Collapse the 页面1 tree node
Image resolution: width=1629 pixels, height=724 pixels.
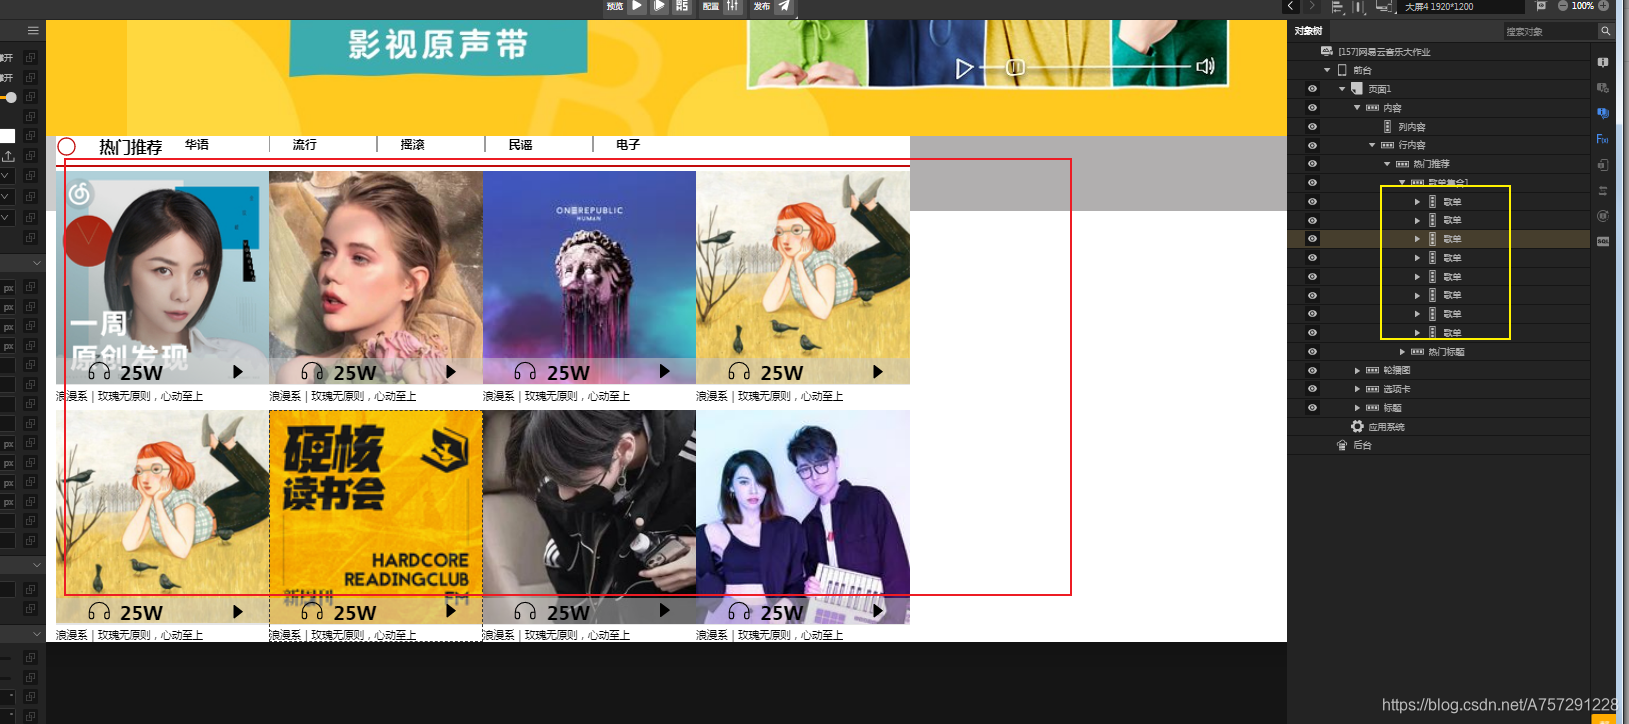click(1342, 89)
